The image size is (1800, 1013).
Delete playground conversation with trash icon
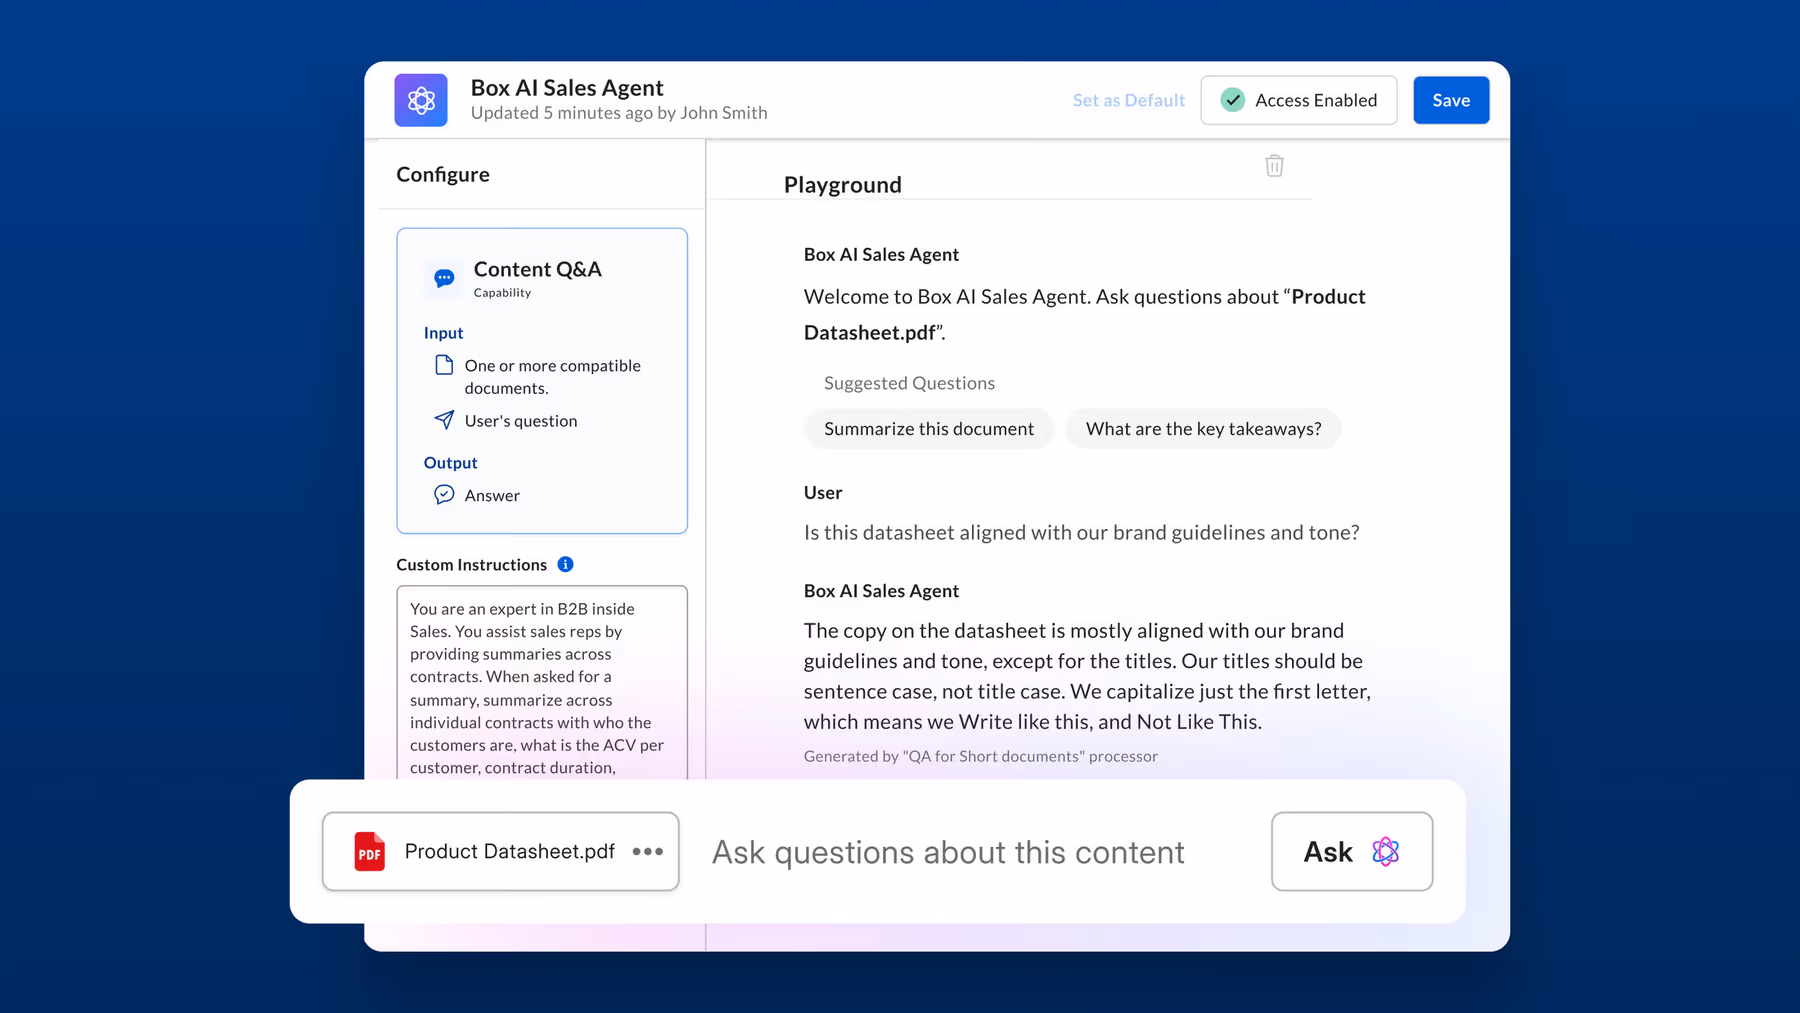[1274, 166]
